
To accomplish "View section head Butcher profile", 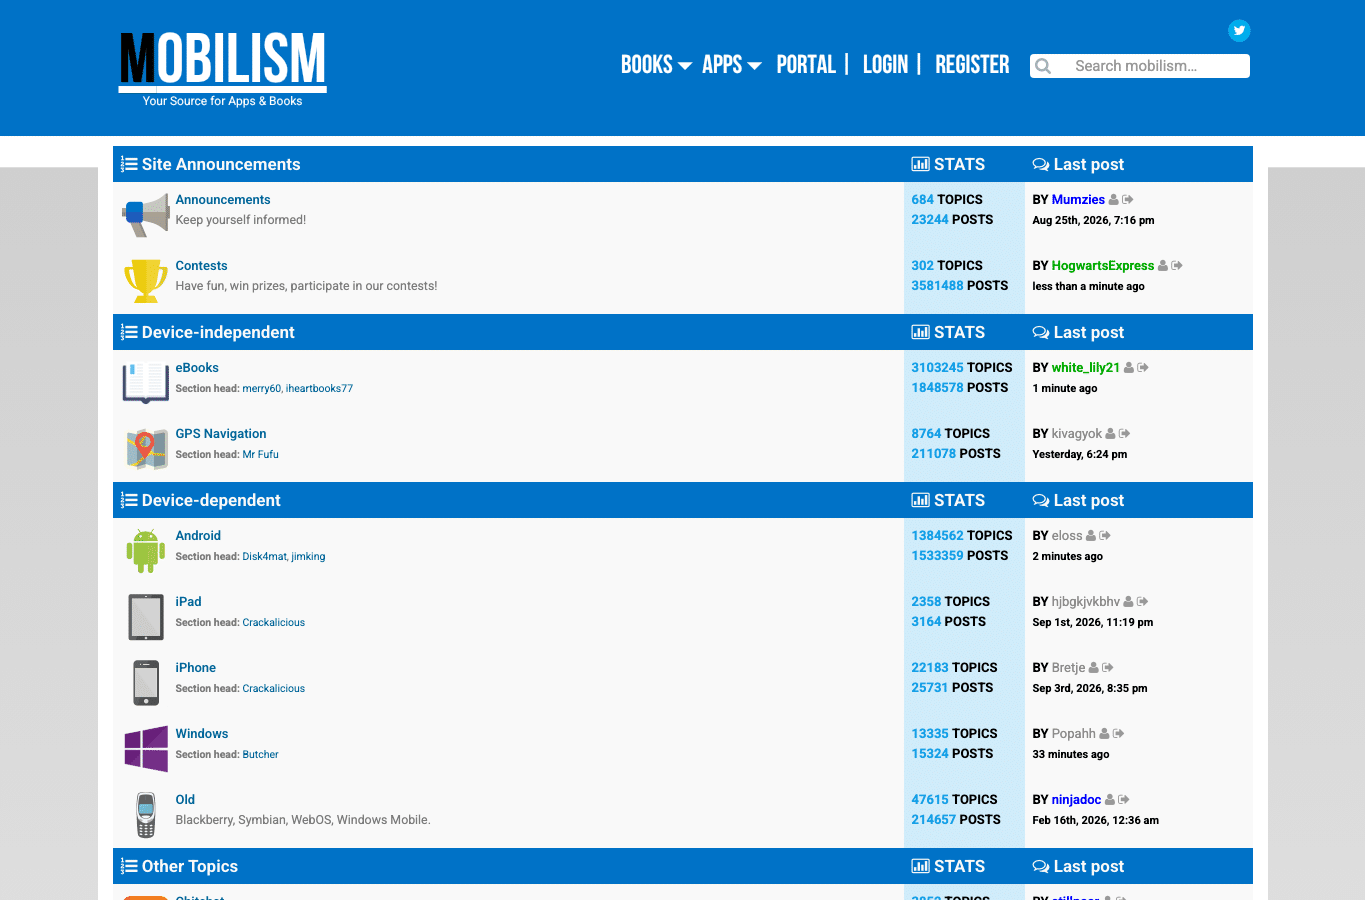I will [260, 755].
